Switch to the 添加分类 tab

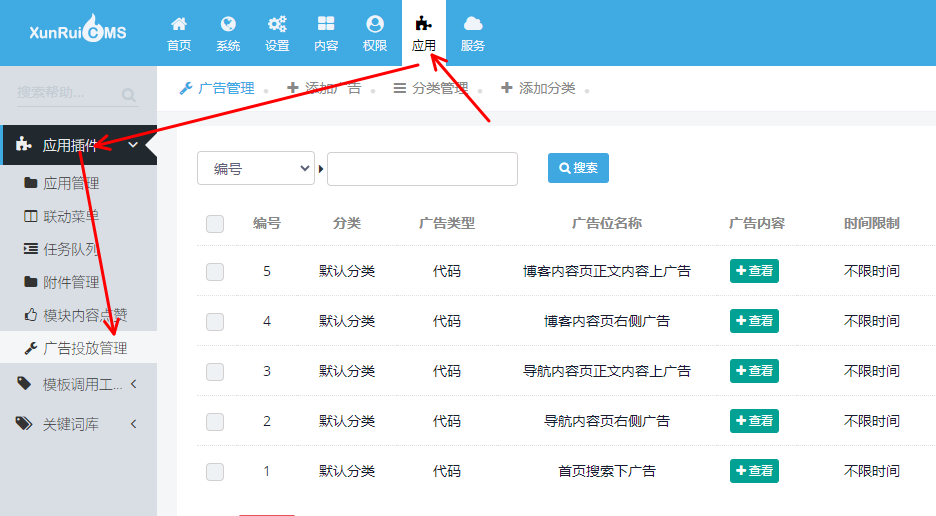[x=538, y=88]
